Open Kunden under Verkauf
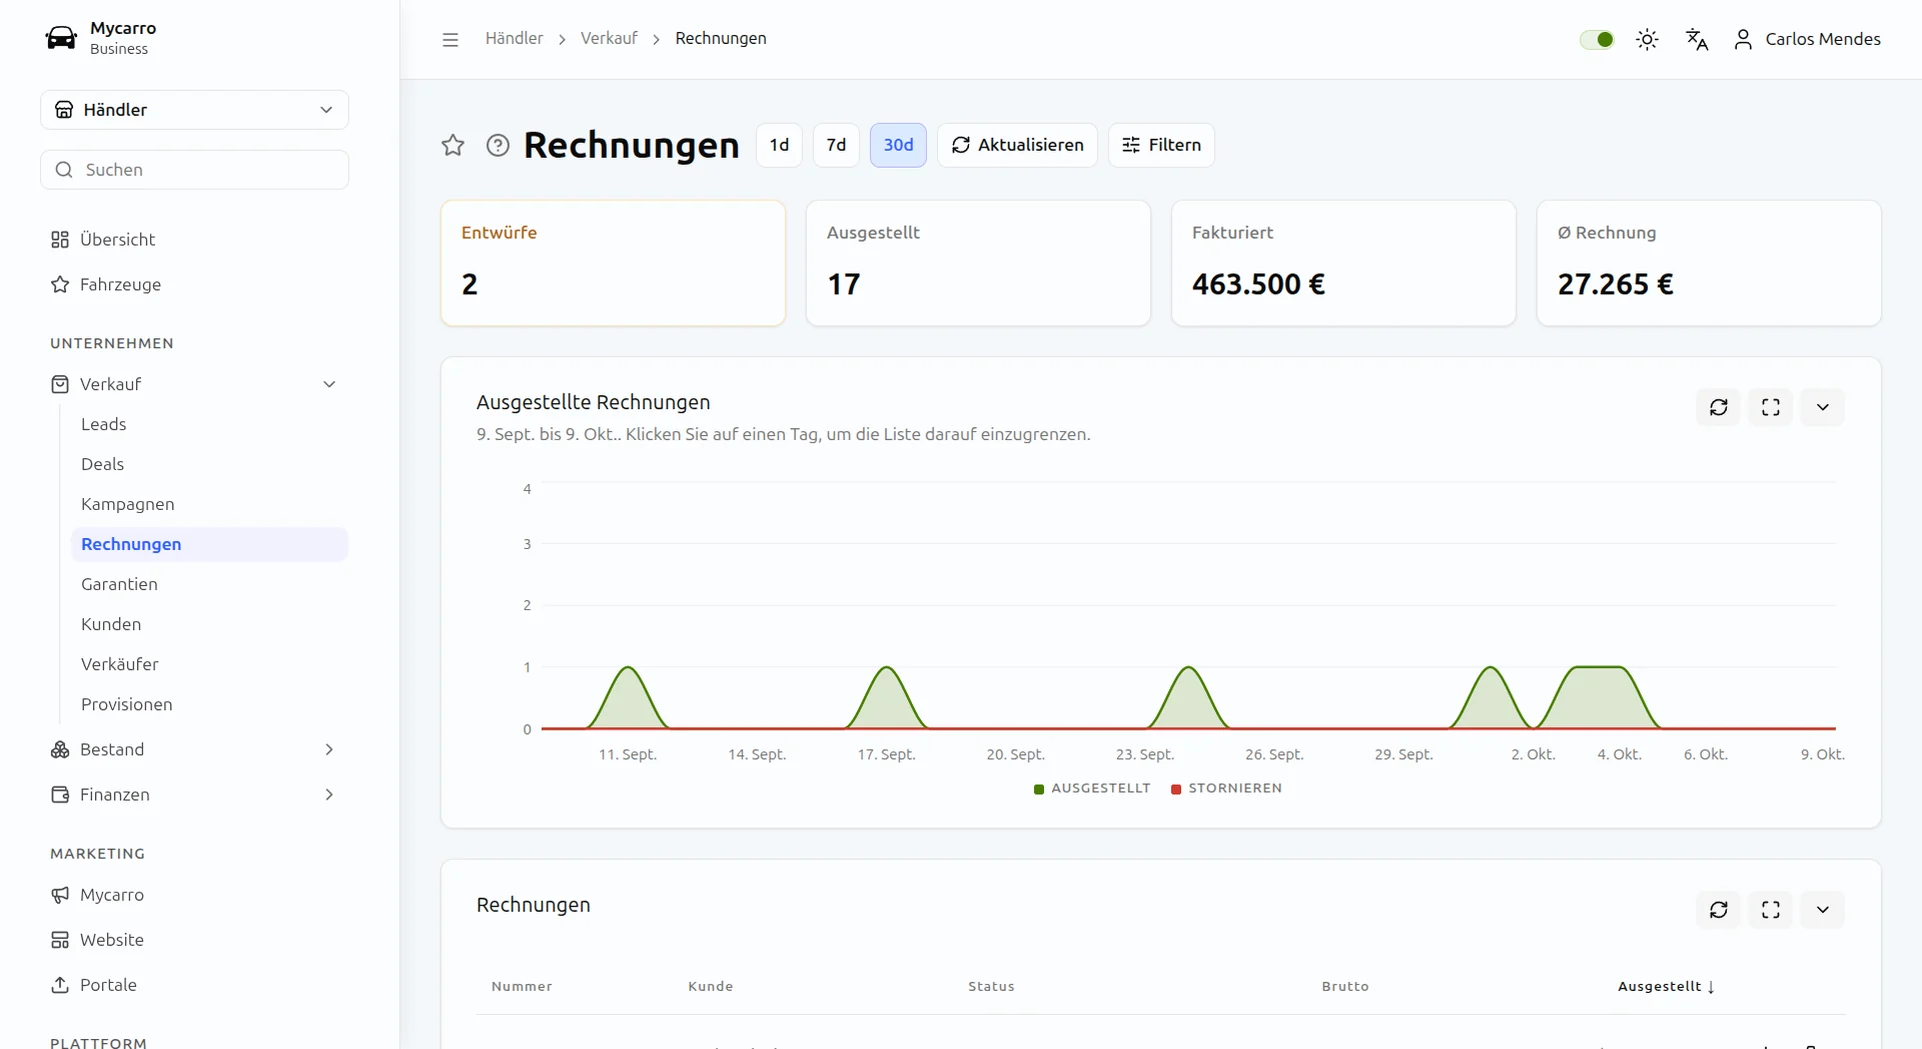1922x1049 pixels. 111,624
